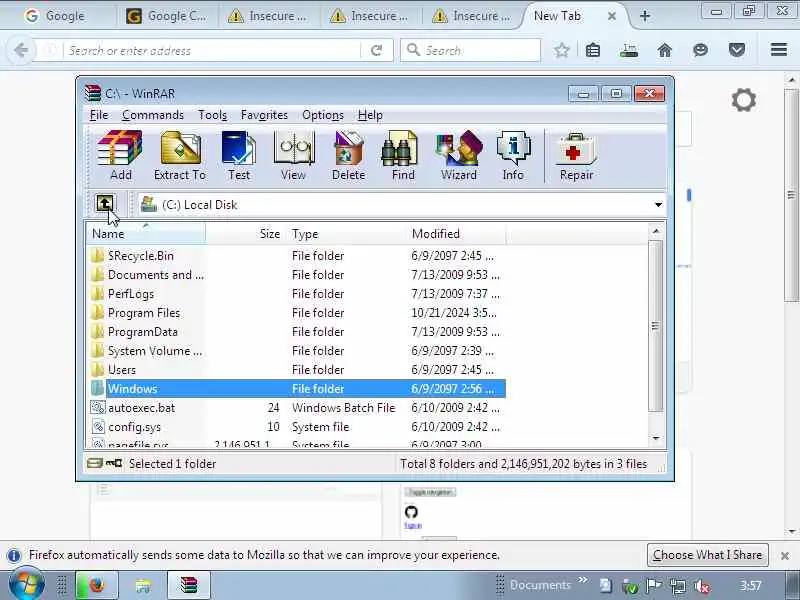Viewport: 800px width, 600px height.
Task: Open the File menu
Action: [98, 115]
